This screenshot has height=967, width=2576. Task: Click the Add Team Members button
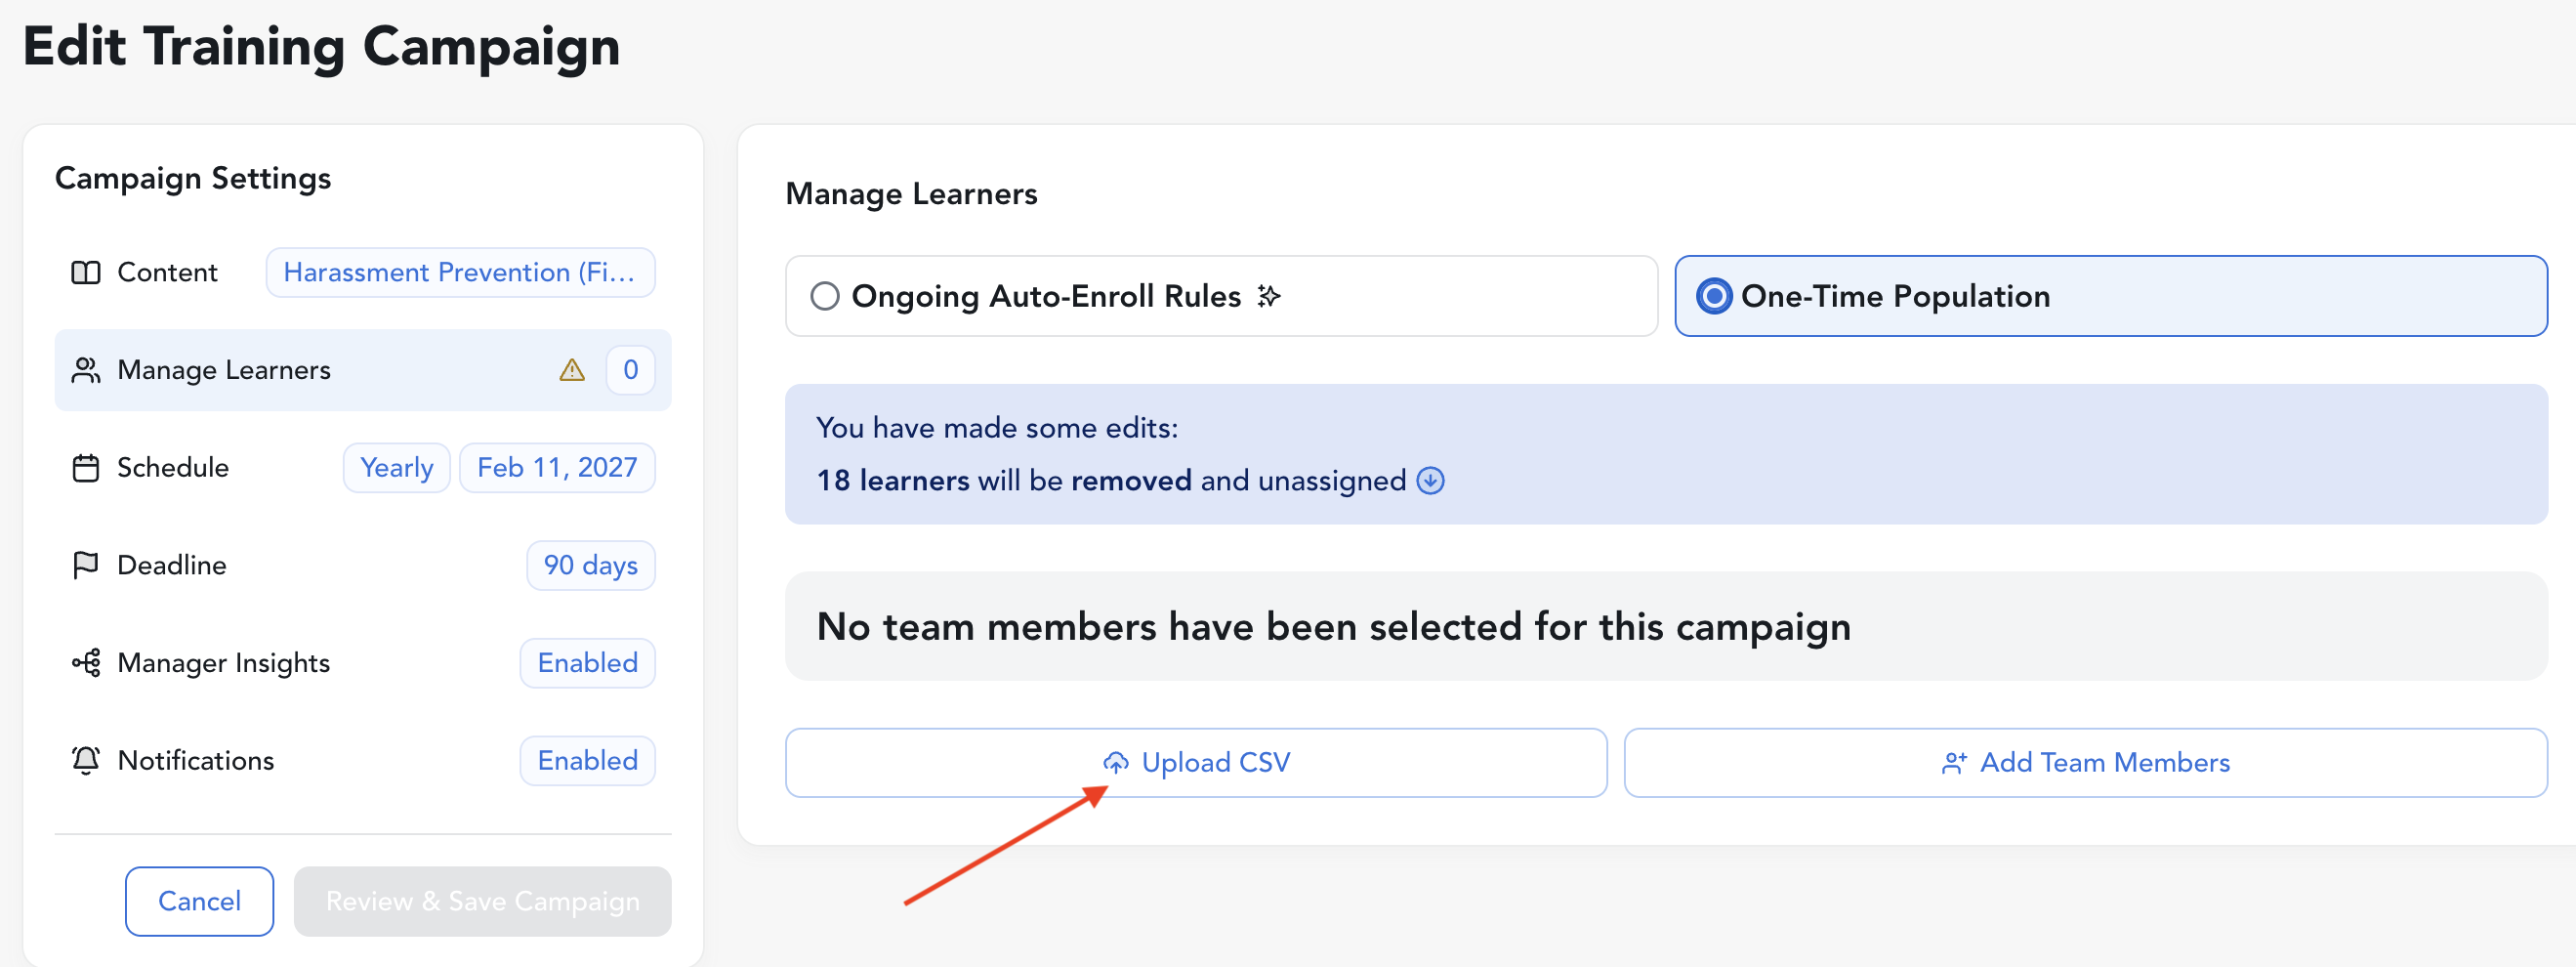2085,763
